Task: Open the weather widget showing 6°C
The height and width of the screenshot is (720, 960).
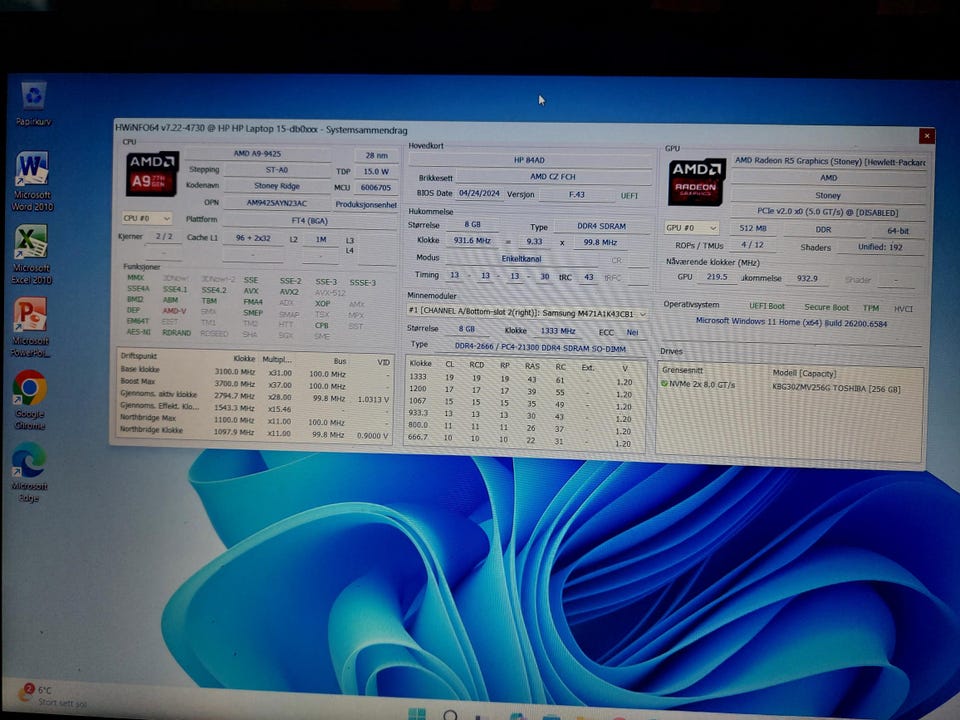Action: (52, 695)
